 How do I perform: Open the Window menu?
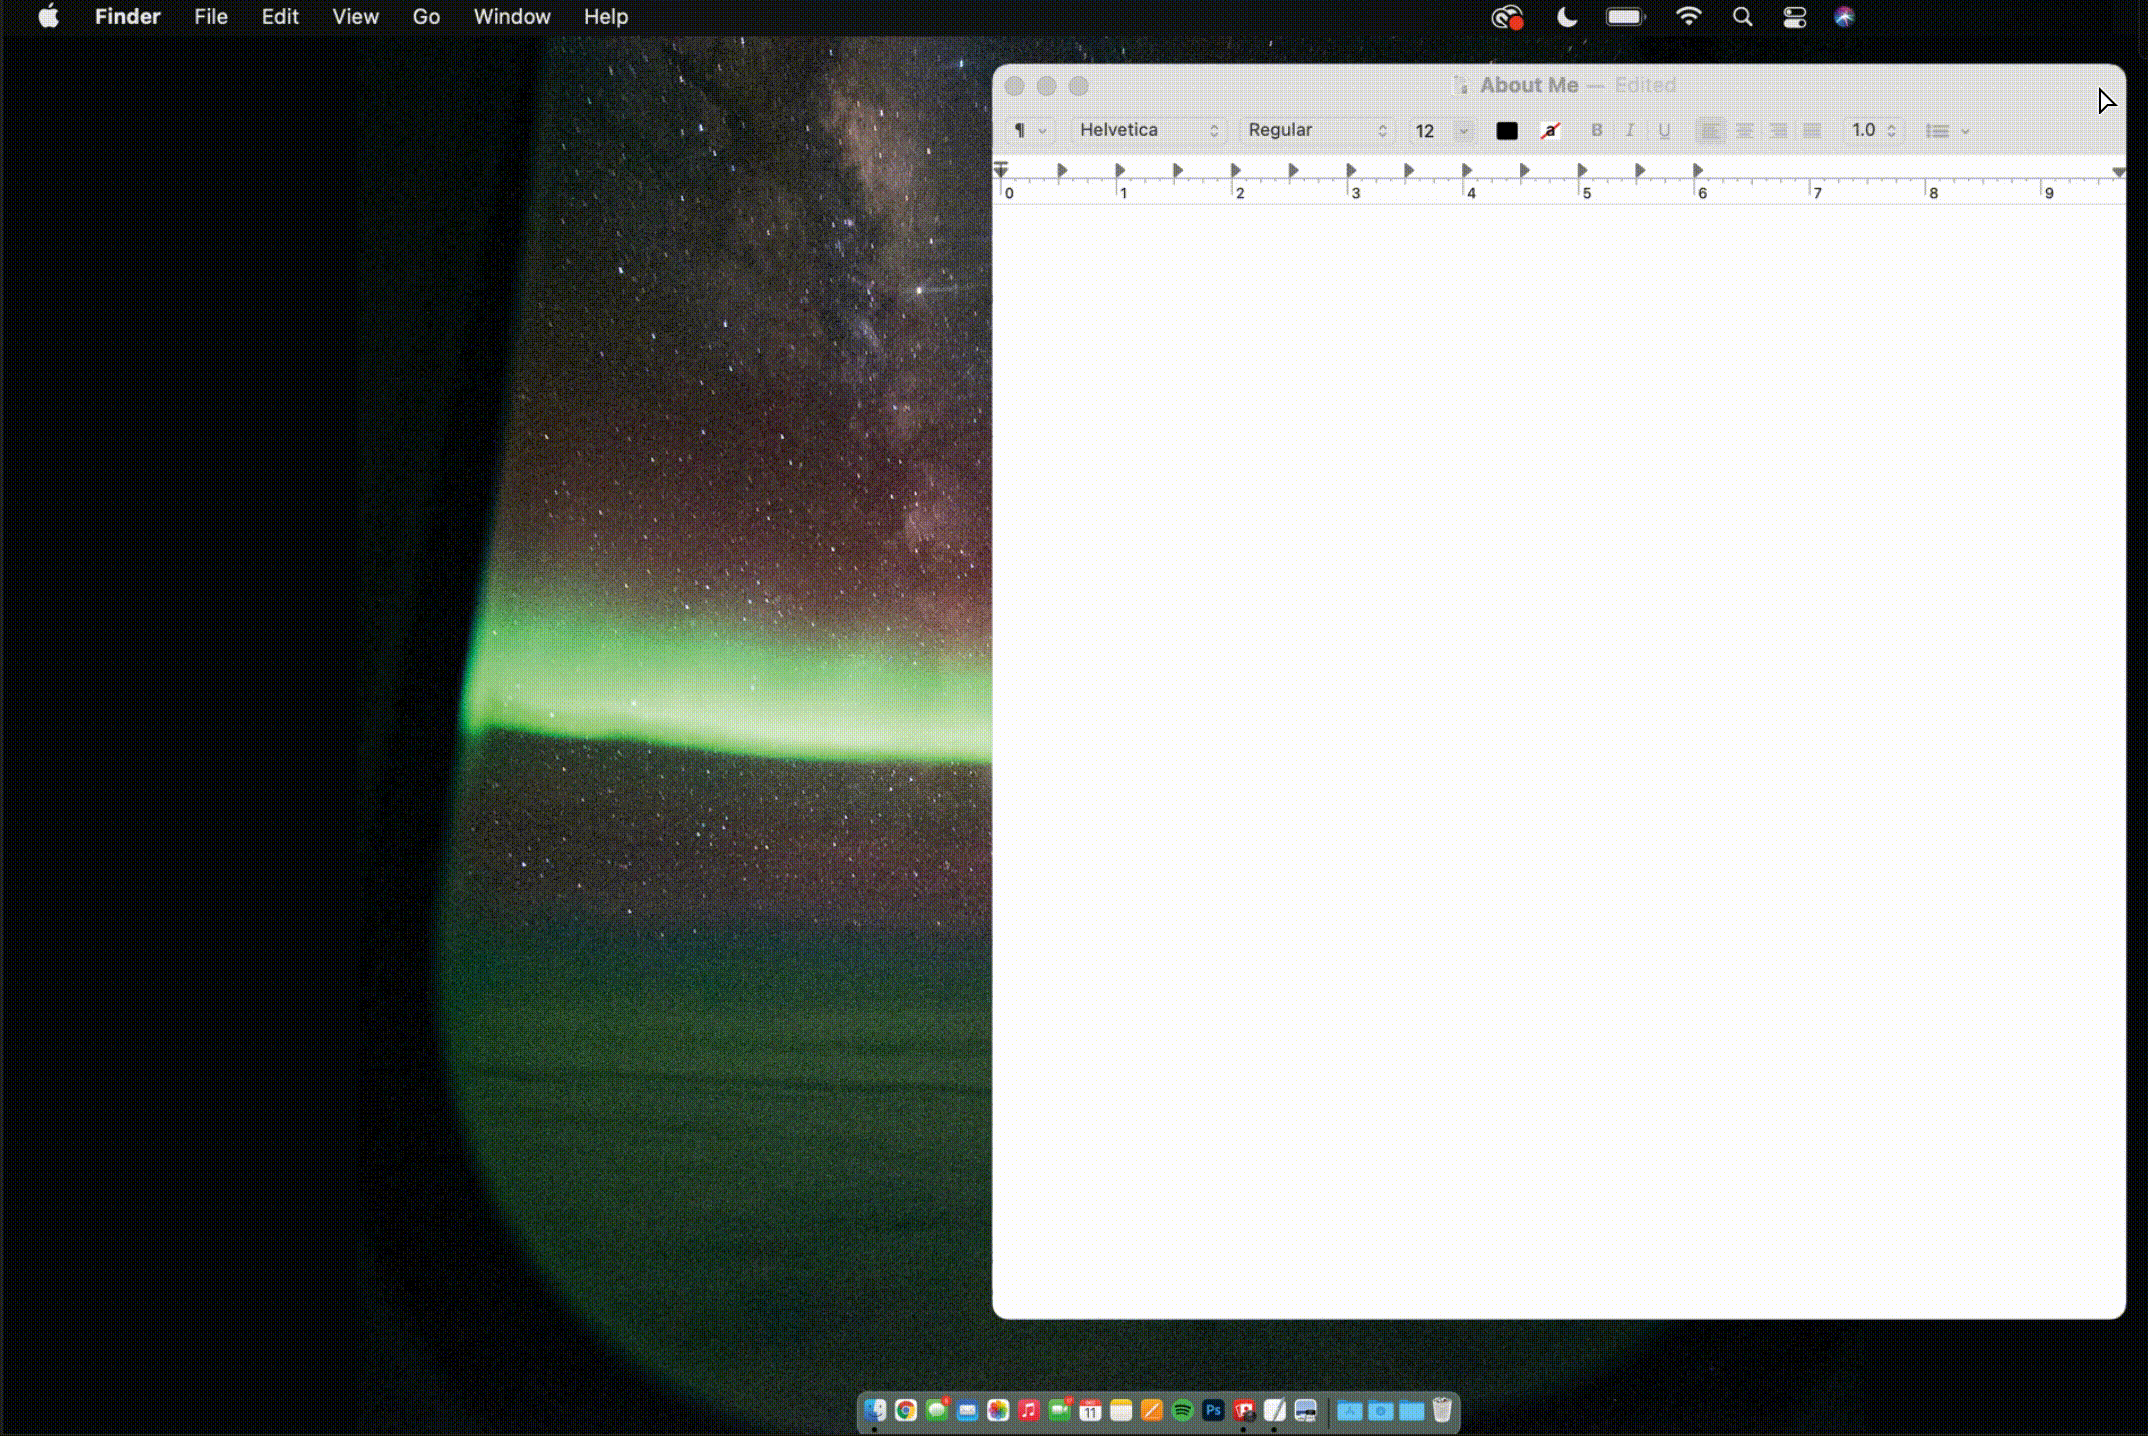(512, 17)
